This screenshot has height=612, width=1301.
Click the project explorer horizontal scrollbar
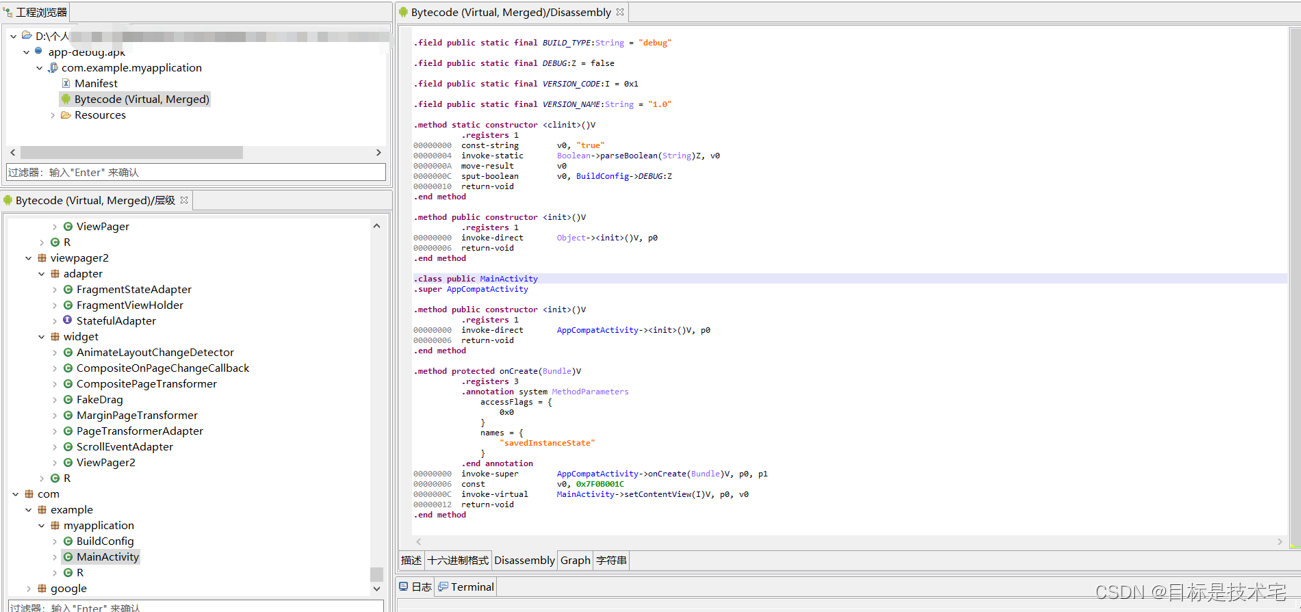coord(131,153)
